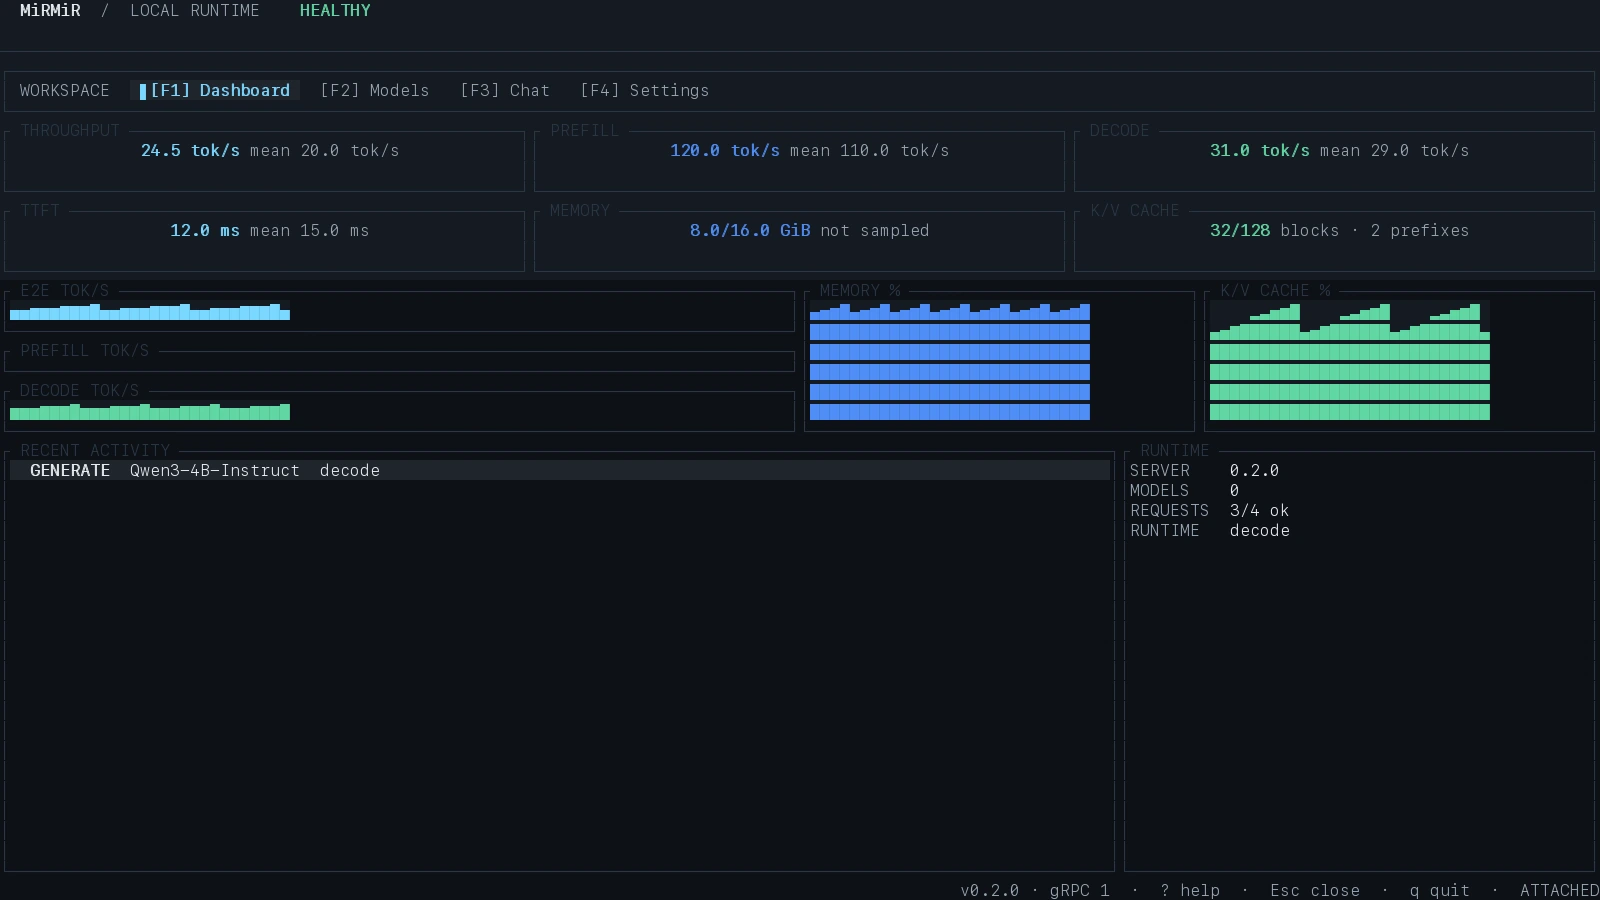The width and height of the screenshot is (1600, 900).
Task: Click the Qwen3-4B-Instruct model name
Action: (x=215, y=470)
